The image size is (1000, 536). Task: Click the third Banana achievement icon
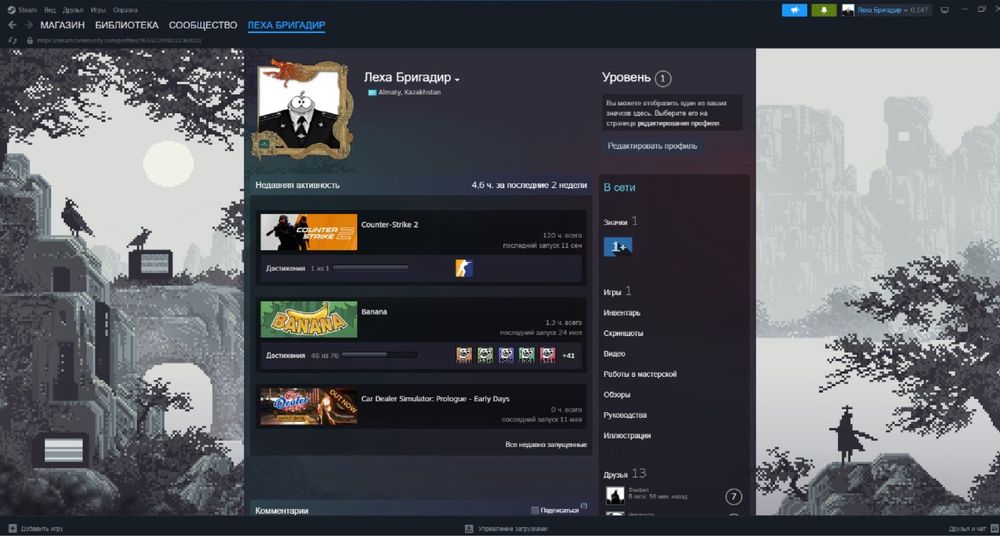point(506,355)
